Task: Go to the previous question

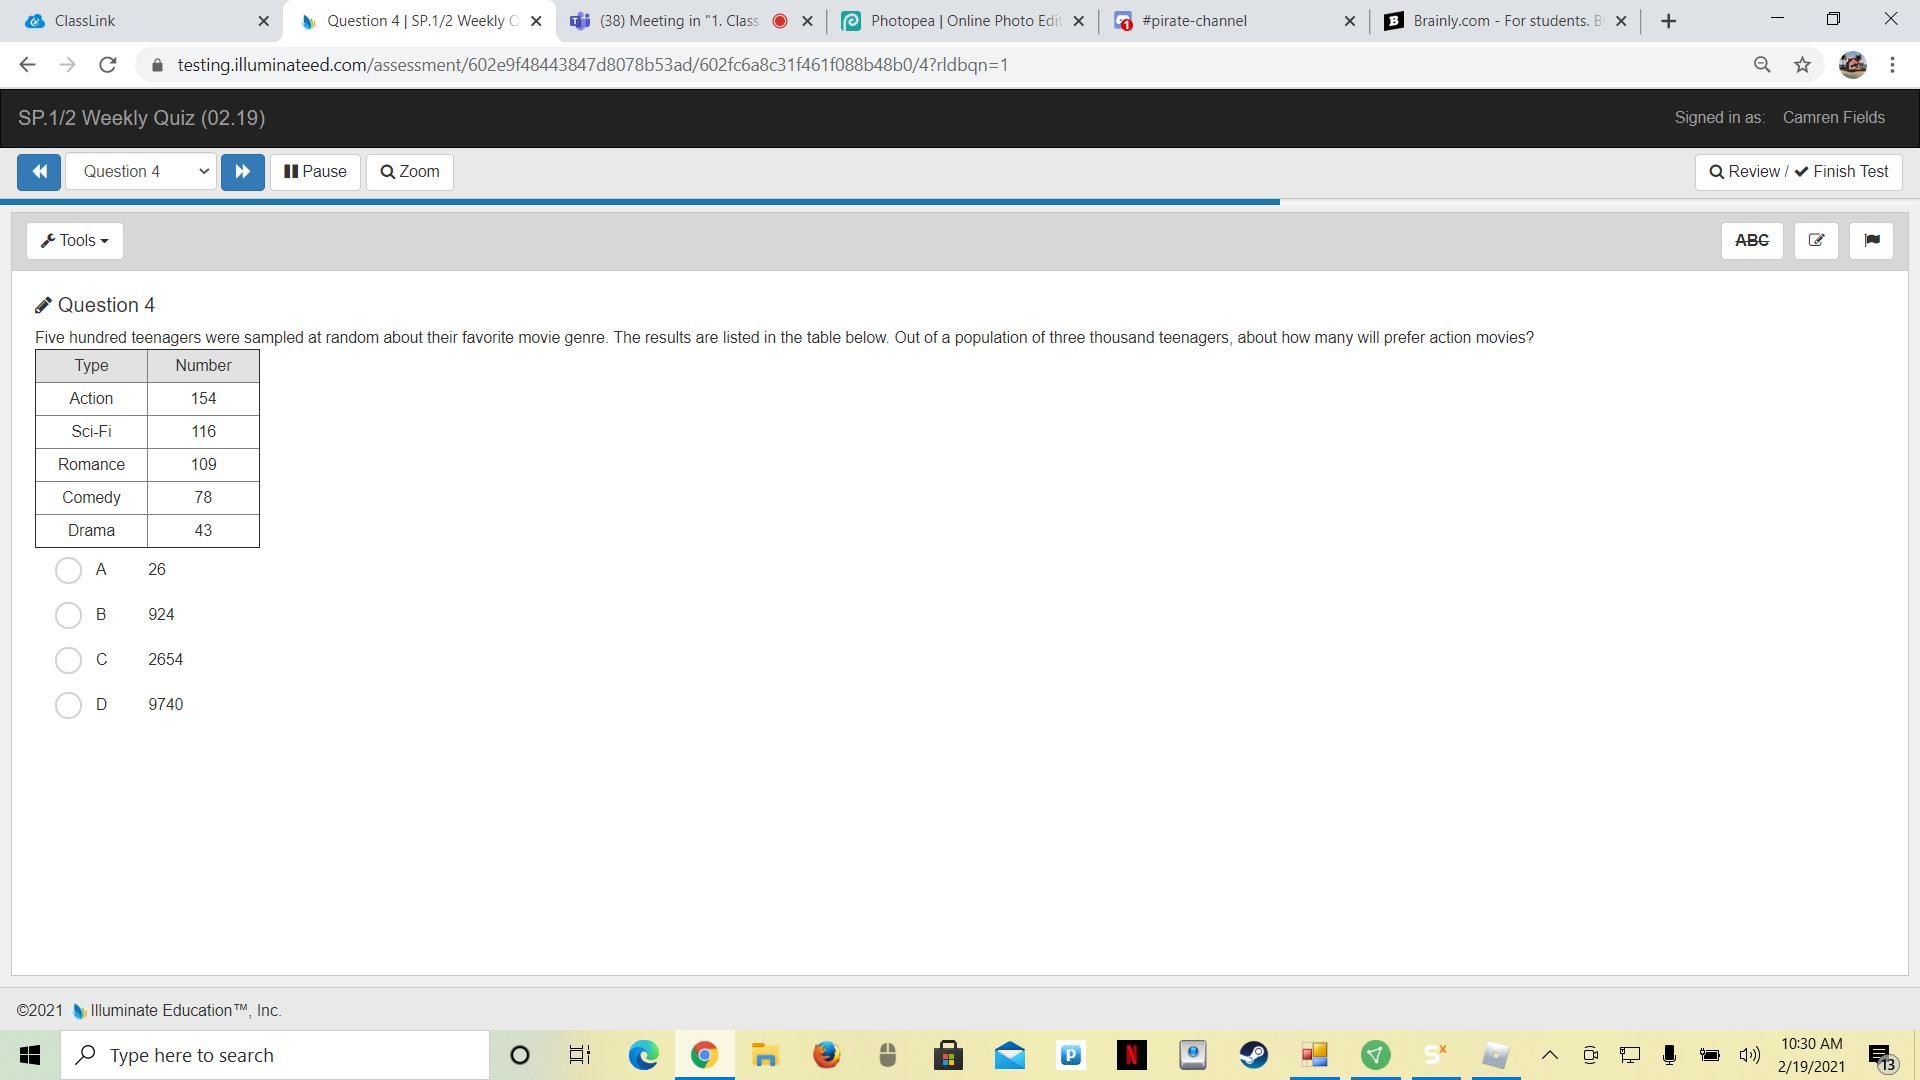Action: (39, 172)
